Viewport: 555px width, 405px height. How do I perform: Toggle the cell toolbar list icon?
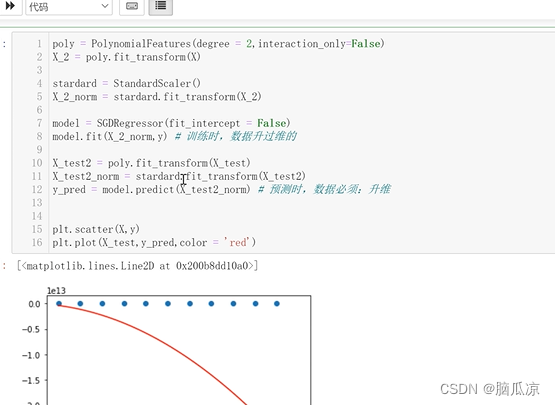pos(161,6)
